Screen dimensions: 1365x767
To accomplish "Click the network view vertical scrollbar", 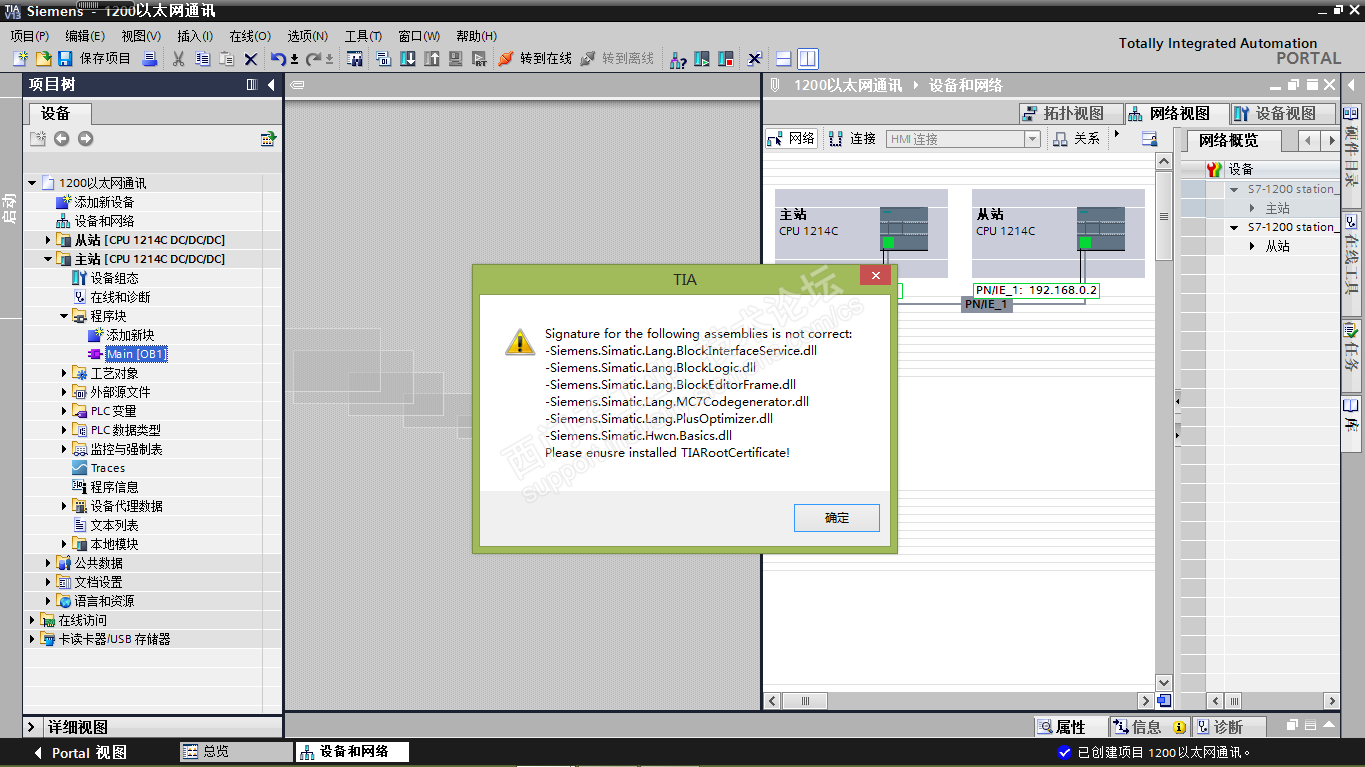I will point(1163,216).
